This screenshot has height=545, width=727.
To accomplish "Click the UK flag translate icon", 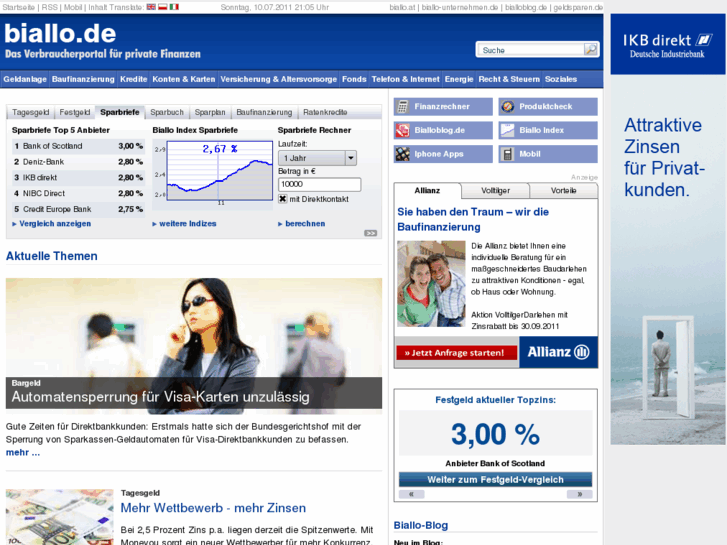I will pos(151,7).
